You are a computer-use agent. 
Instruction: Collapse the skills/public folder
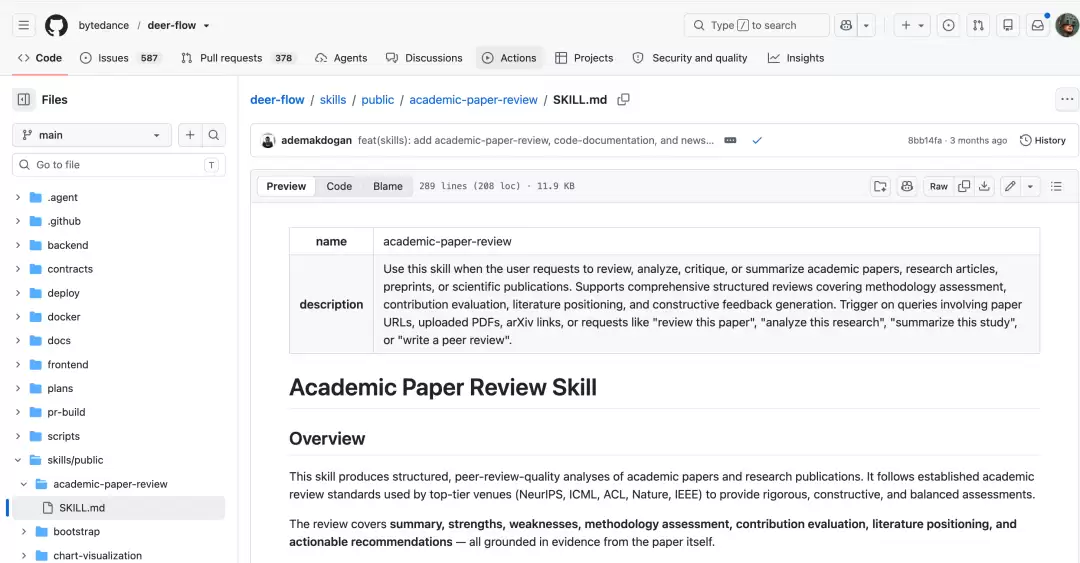pos(18,460)
